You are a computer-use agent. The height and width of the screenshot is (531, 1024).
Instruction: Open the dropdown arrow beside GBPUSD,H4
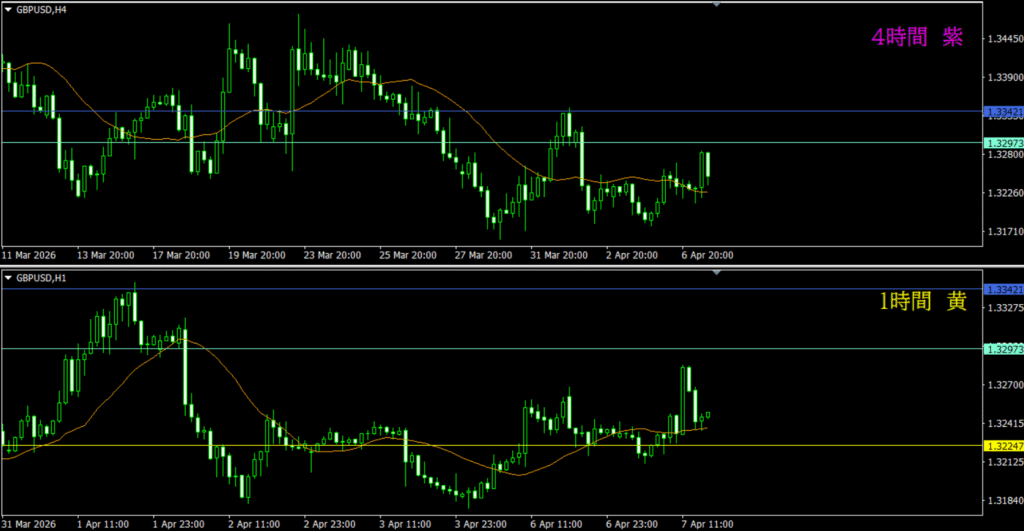8,9
